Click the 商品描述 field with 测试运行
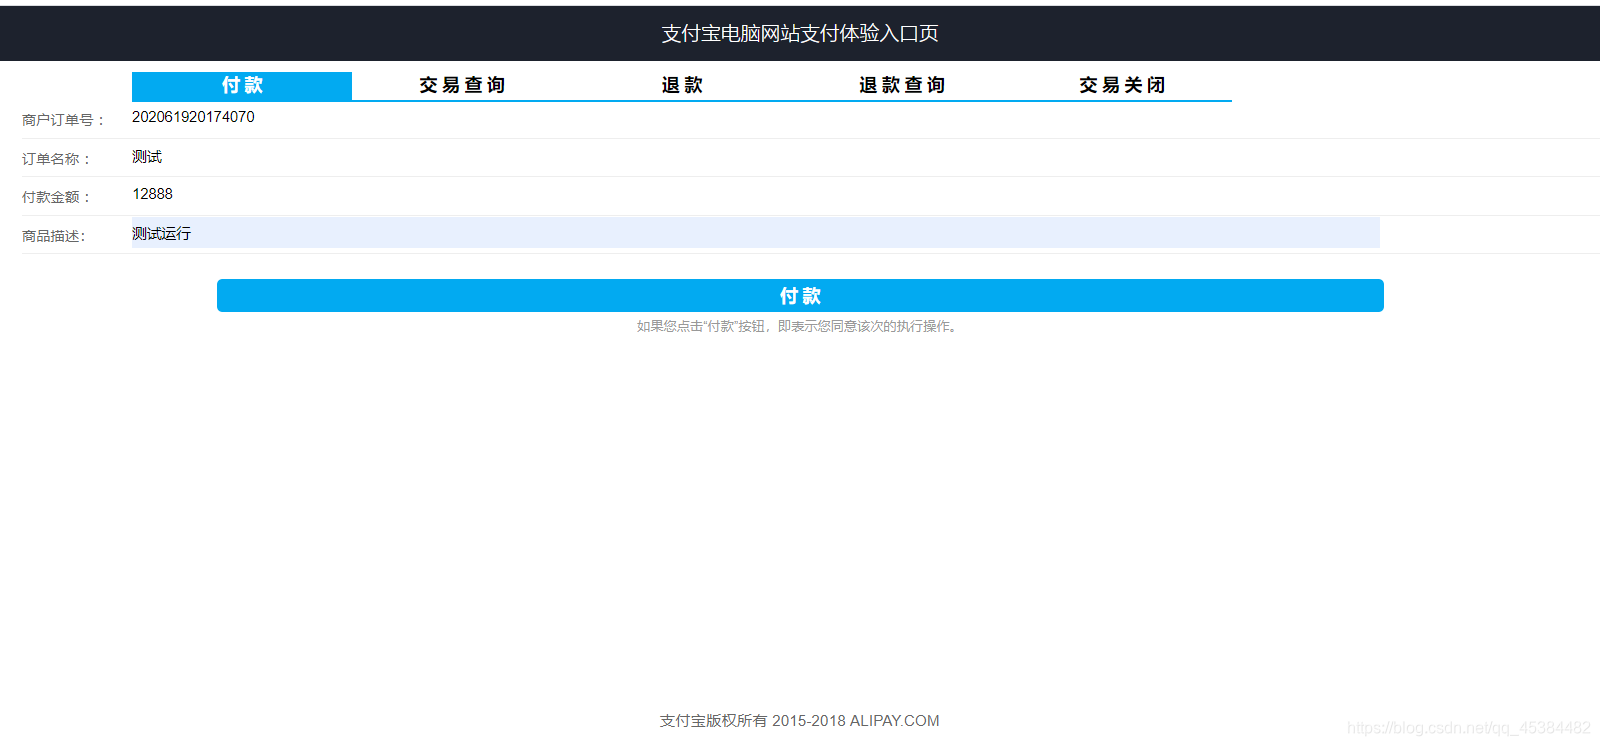This screenshot has height=746, width=1600. pyautogui.click(x=756, y=233)
